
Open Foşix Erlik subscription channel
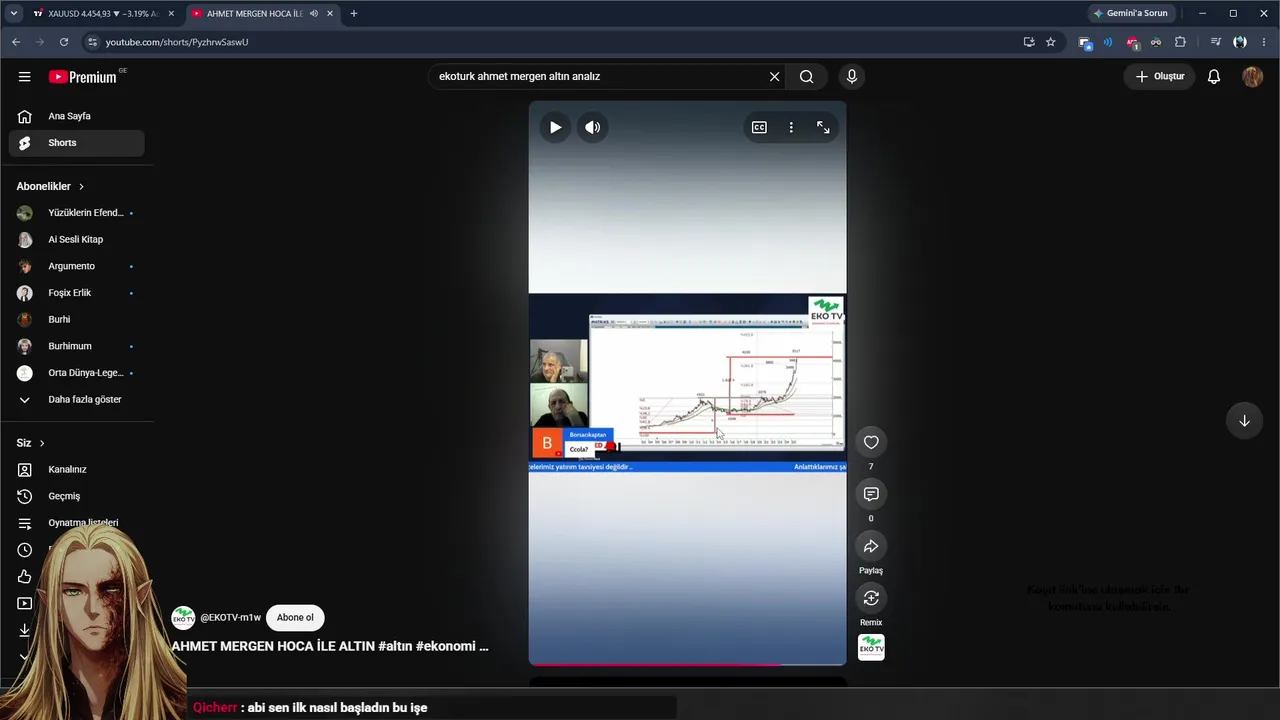click(76, 293)
